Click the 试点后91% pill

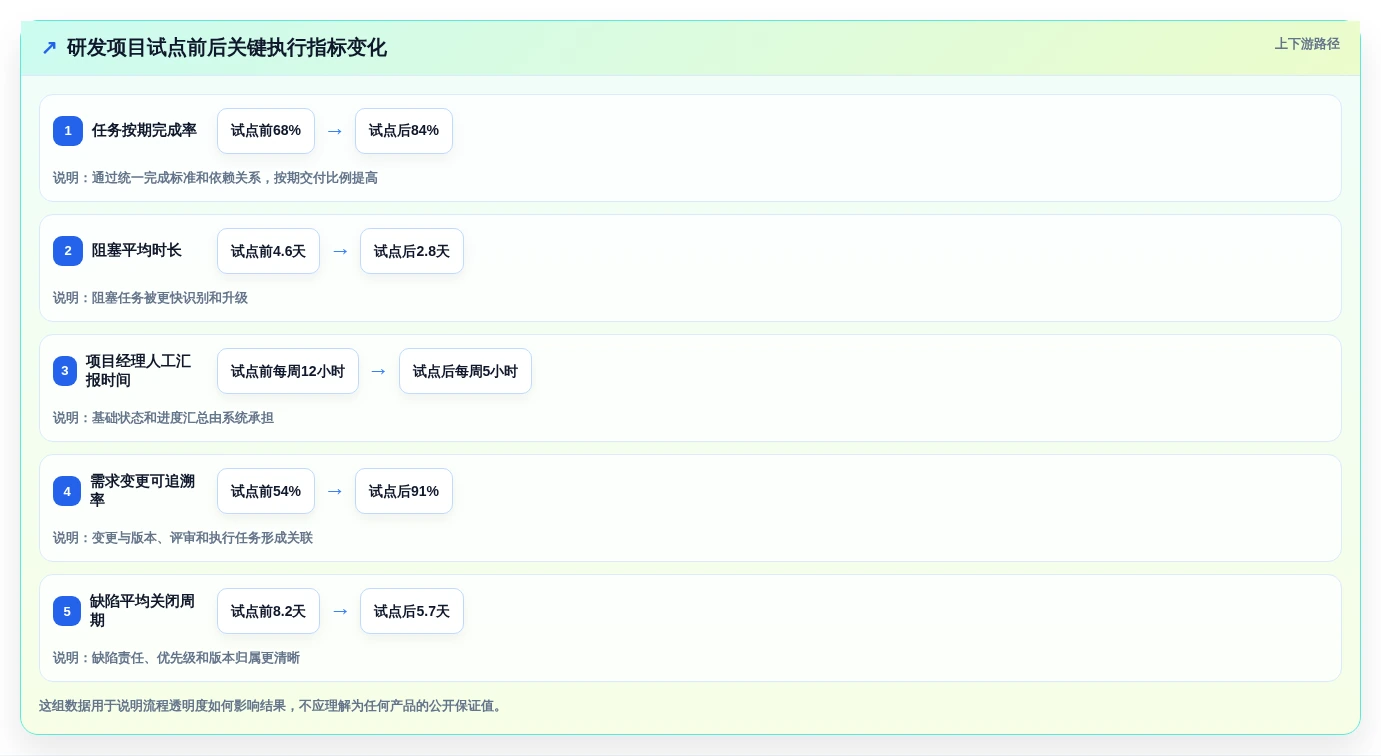coord(404,491)
